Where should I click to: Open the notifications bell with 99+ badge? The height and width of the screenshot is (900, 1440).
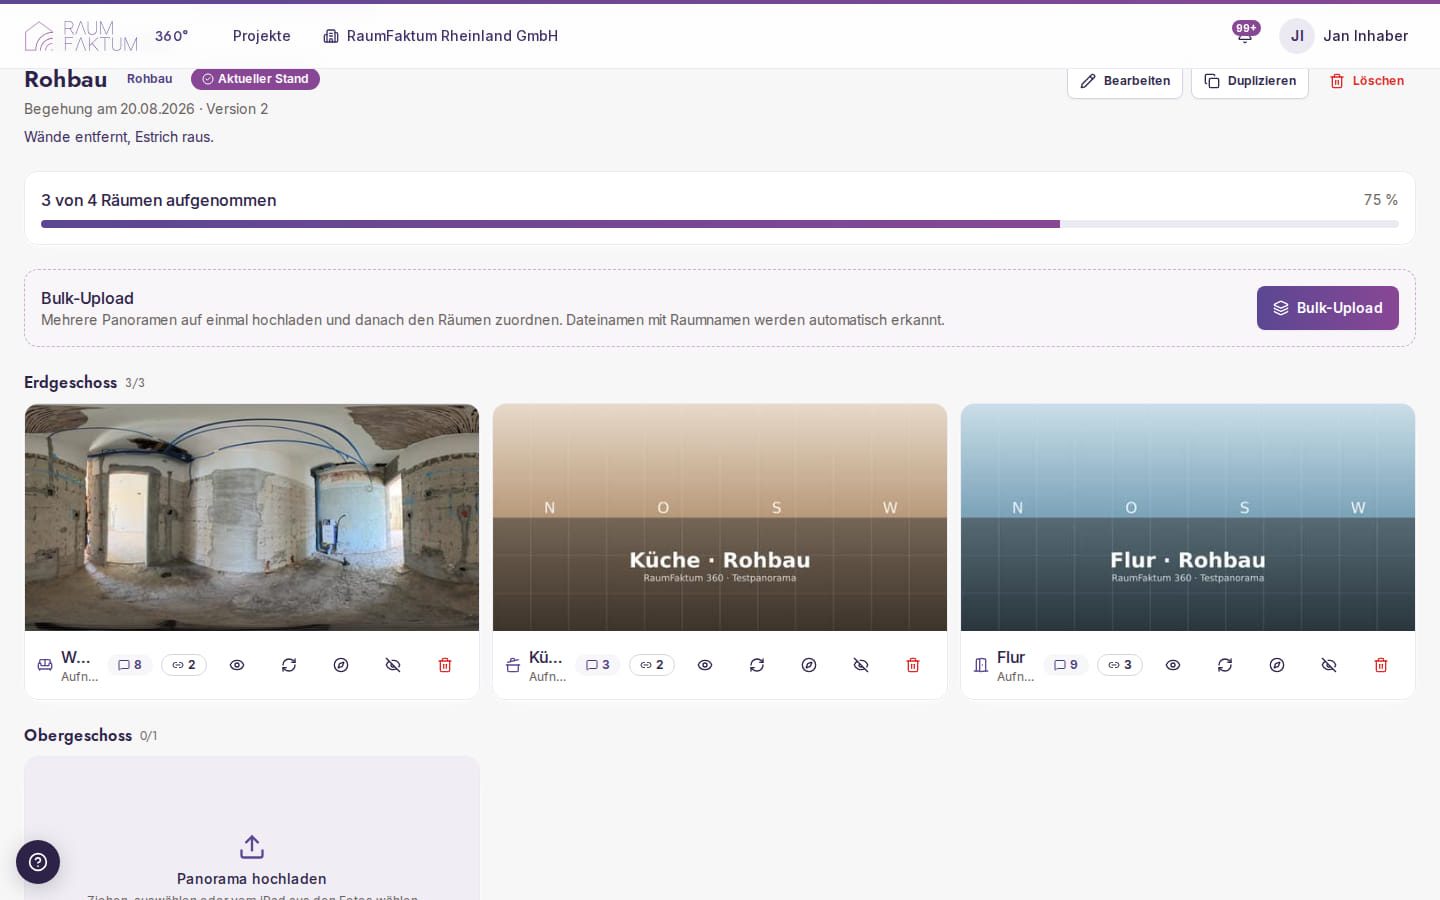click(1245, 35)
